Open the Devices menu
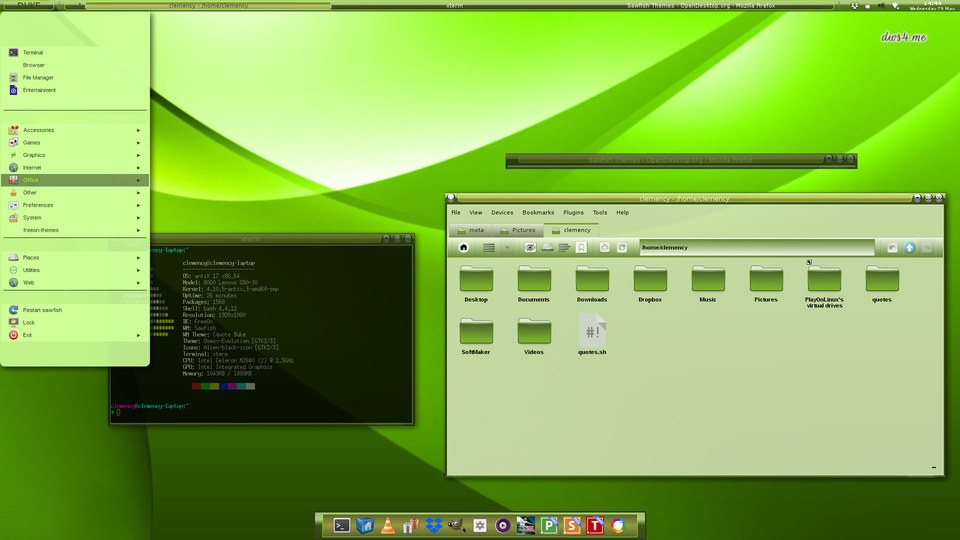This screenshot has width=960, height=540. click(502, 212)
